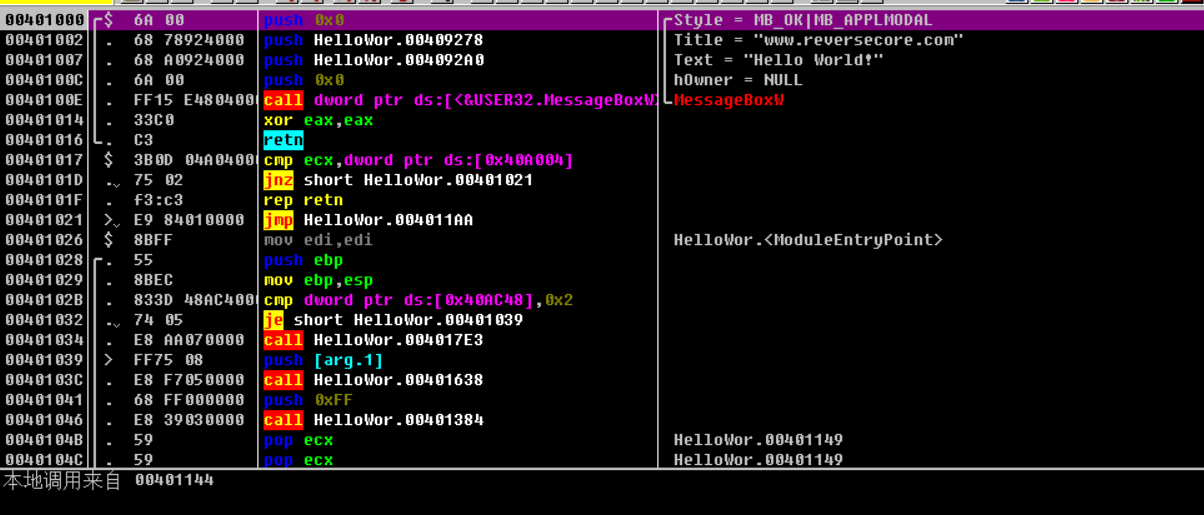Select the mov ebp,esp instruction
The width and height of the screenshot is (1204, 515).
(318, 280)
